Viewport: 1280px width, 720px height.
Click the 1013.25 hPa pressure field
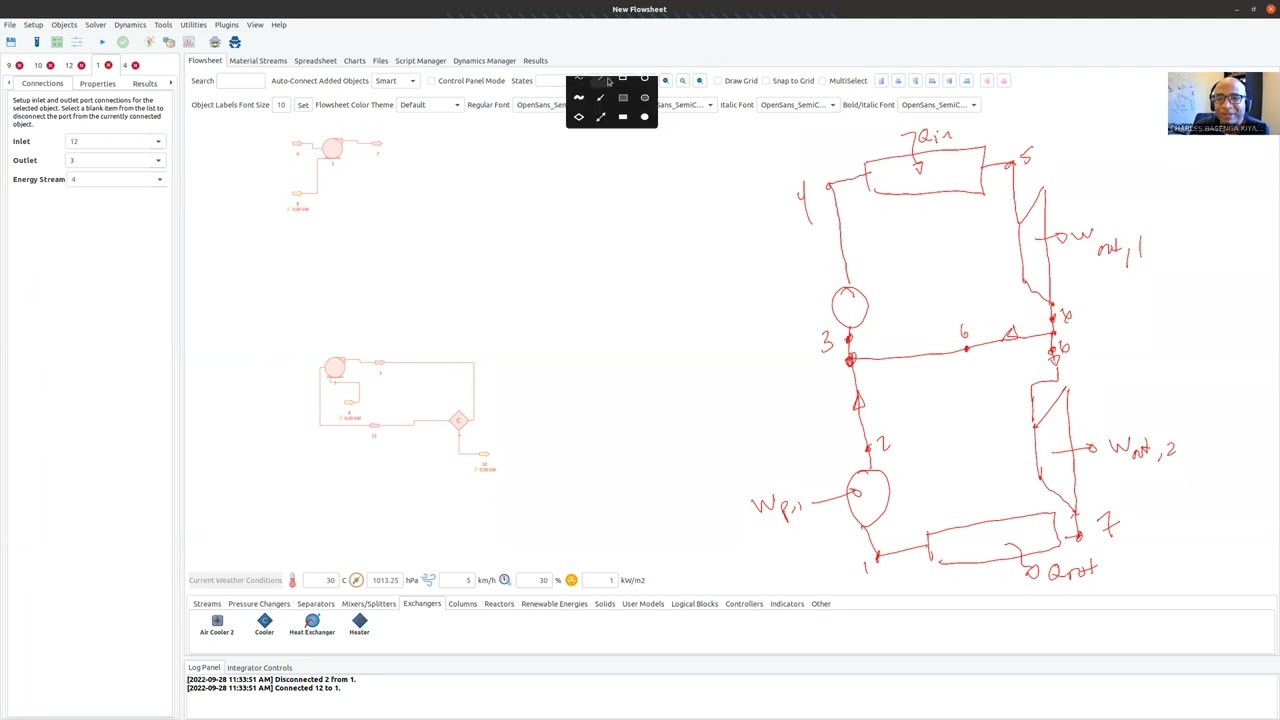click(x=385, y=580)
